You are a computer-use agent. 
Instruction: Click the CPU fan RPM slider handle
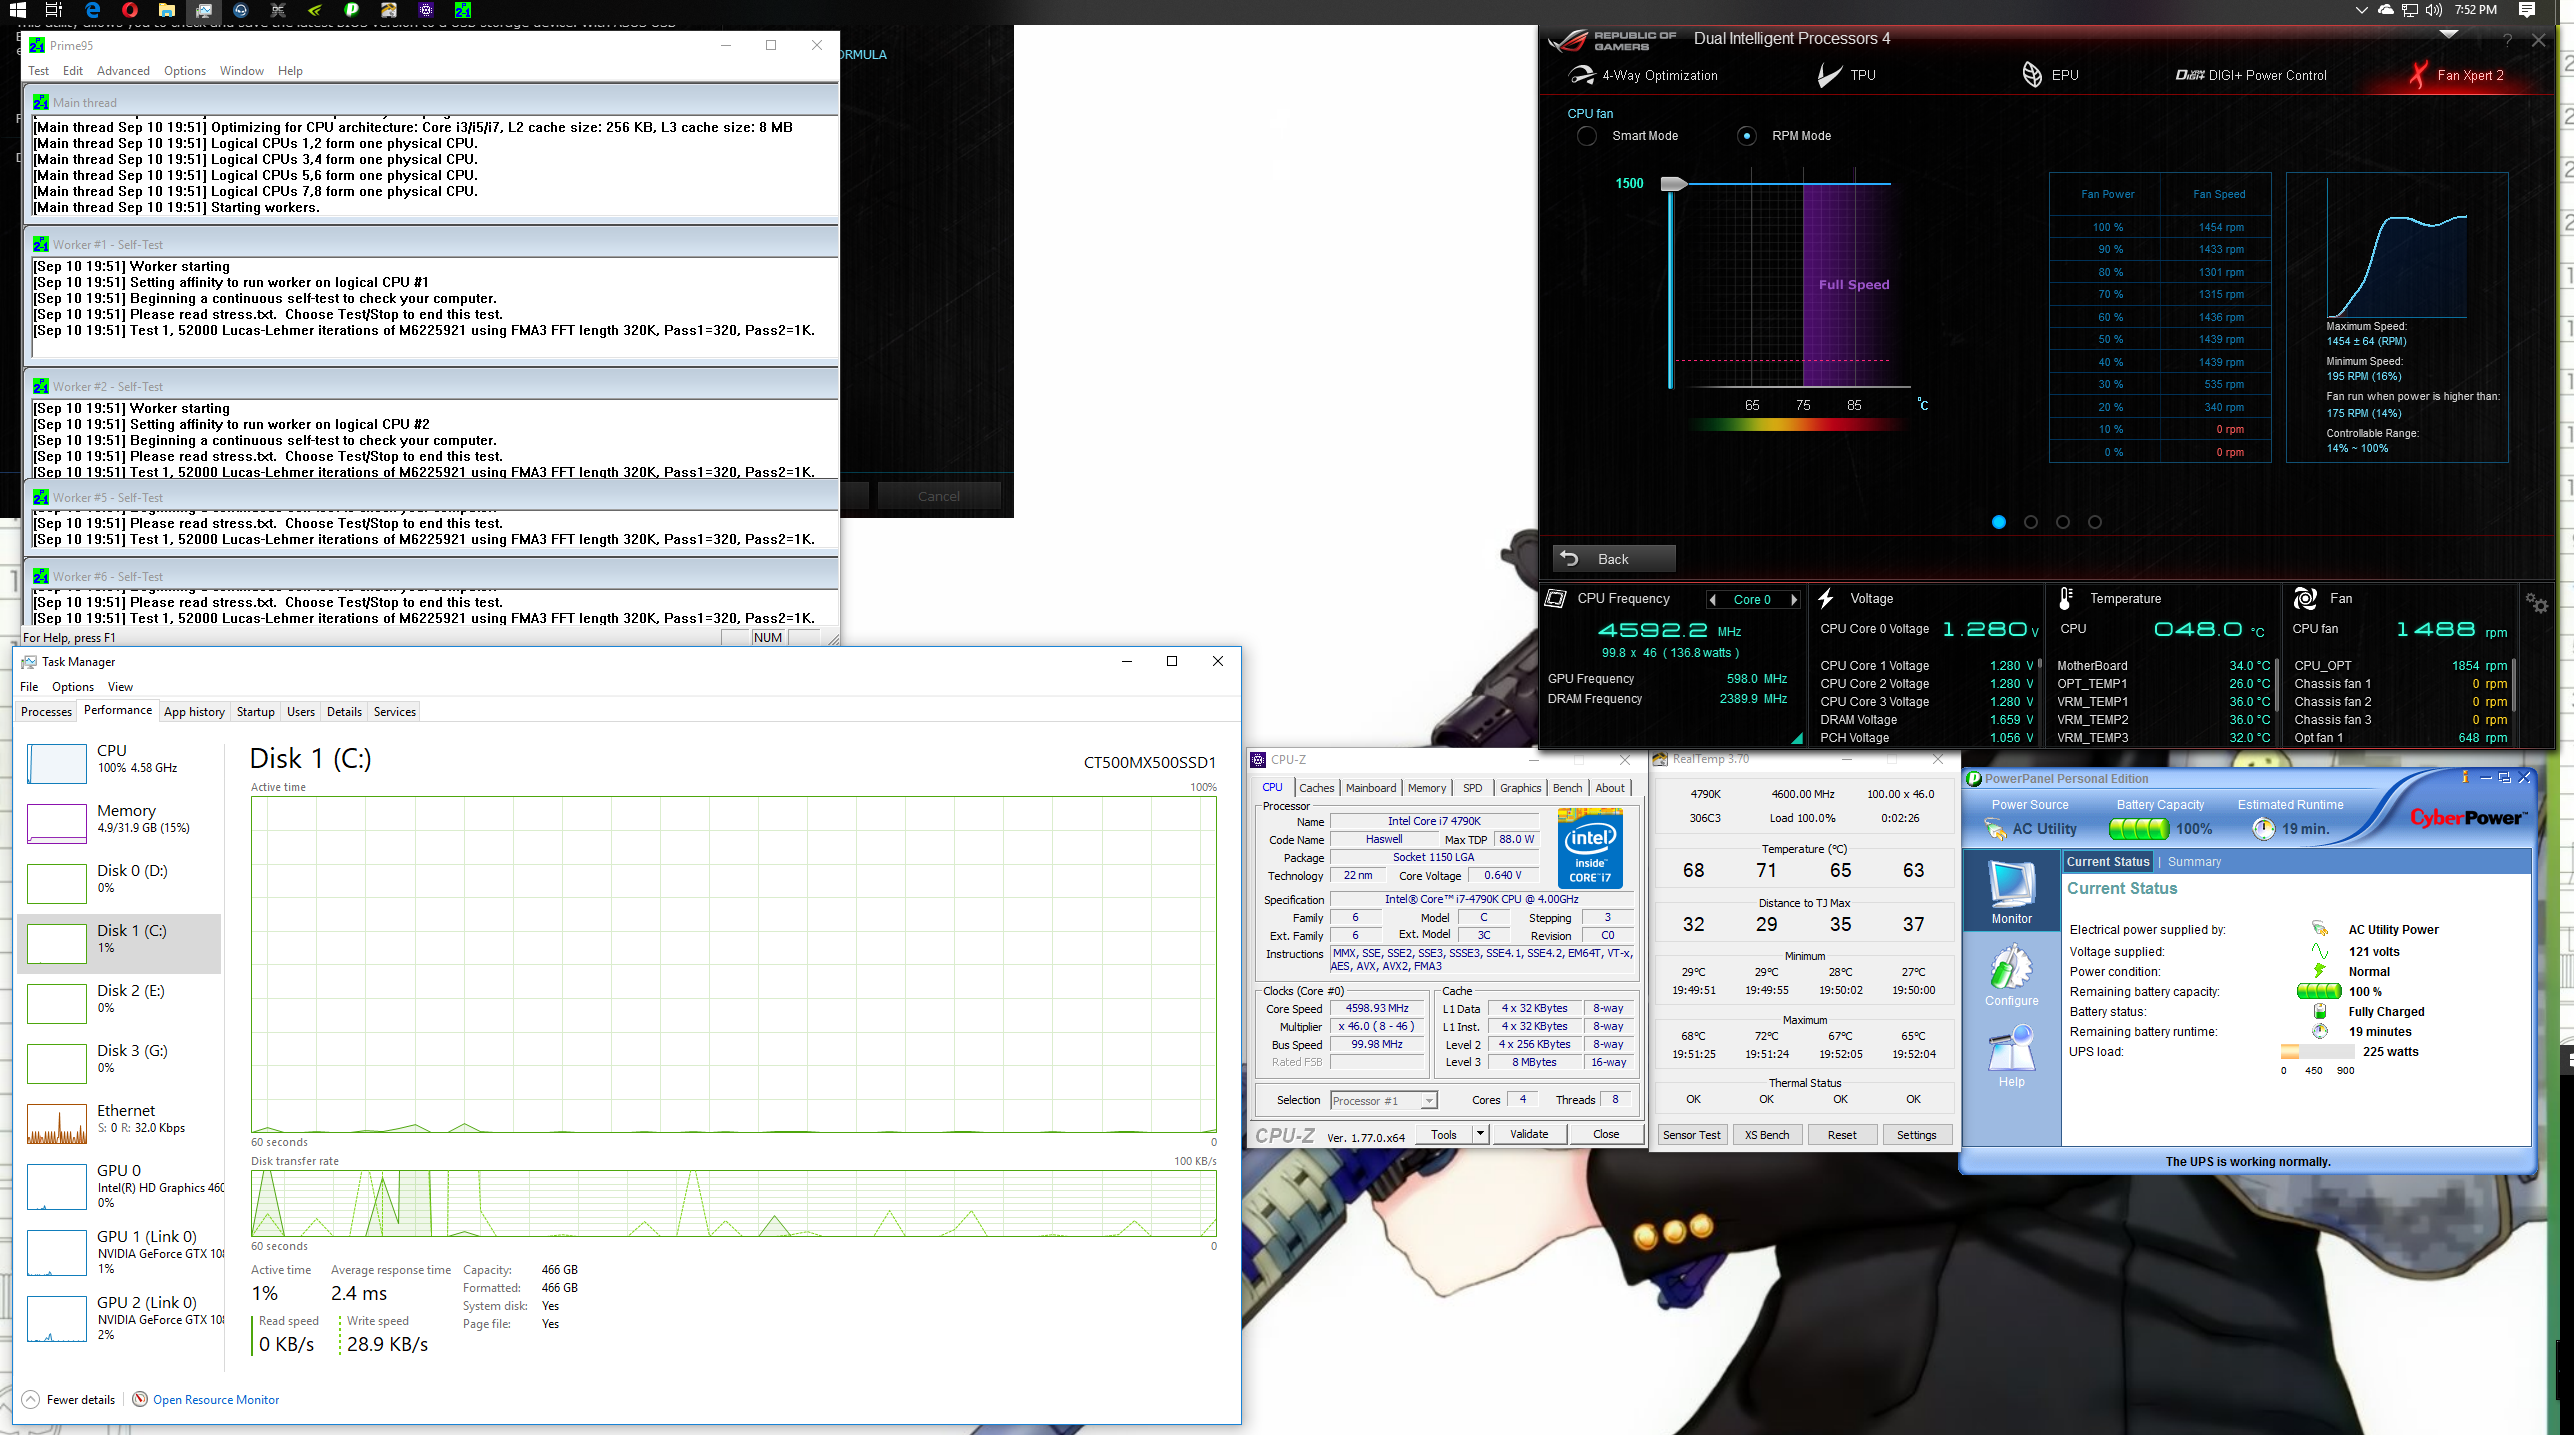tap(1673, 184)
